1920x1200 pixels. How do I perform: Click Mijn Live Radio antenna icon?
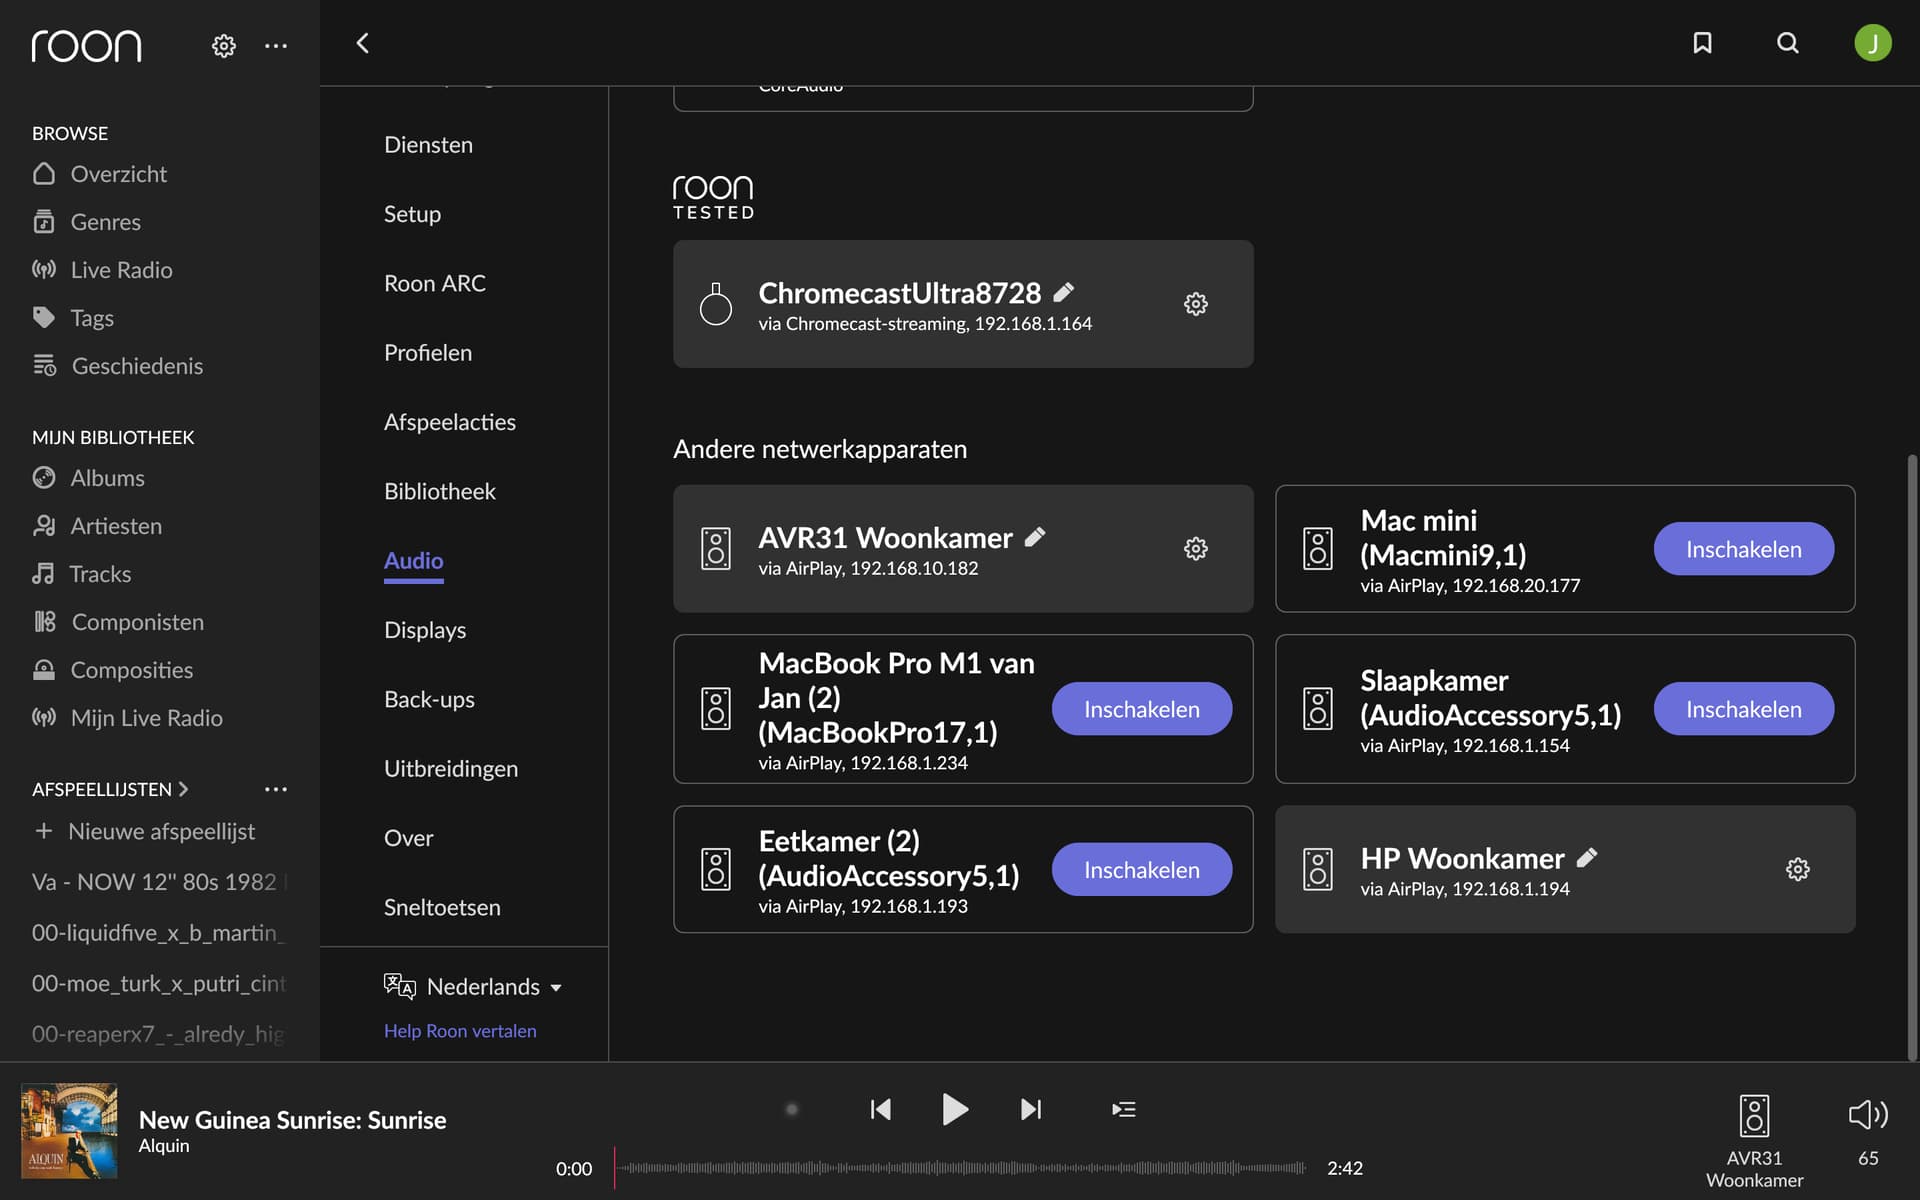44,718
